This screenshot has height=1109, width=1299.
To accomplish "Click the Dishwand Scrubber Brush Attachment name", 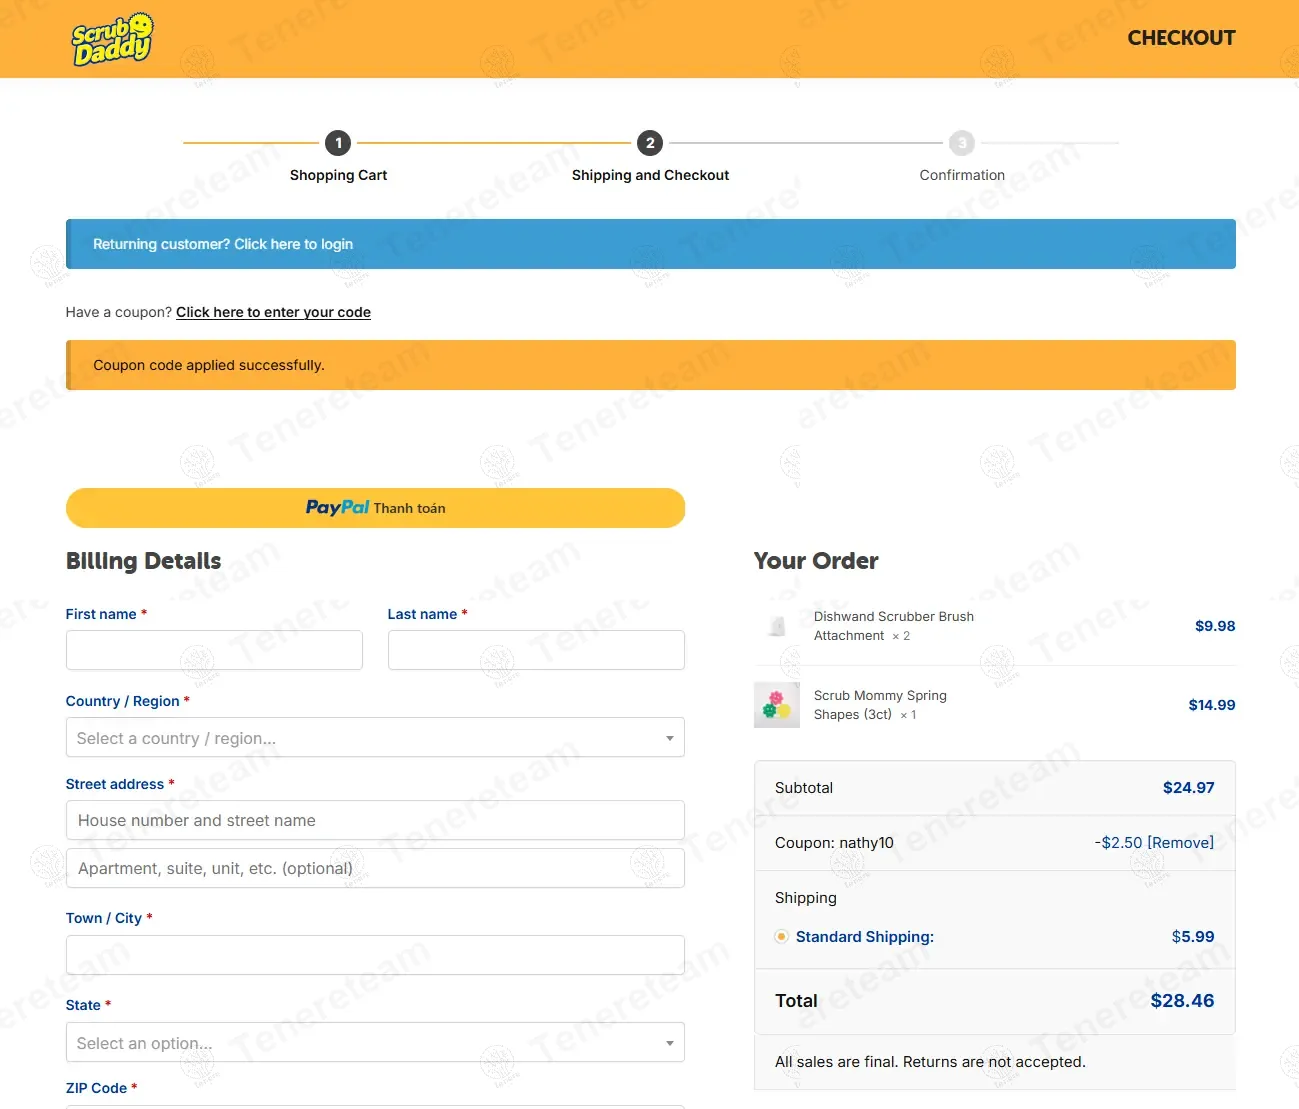I will pyautogui.click(x=893, y=626).
